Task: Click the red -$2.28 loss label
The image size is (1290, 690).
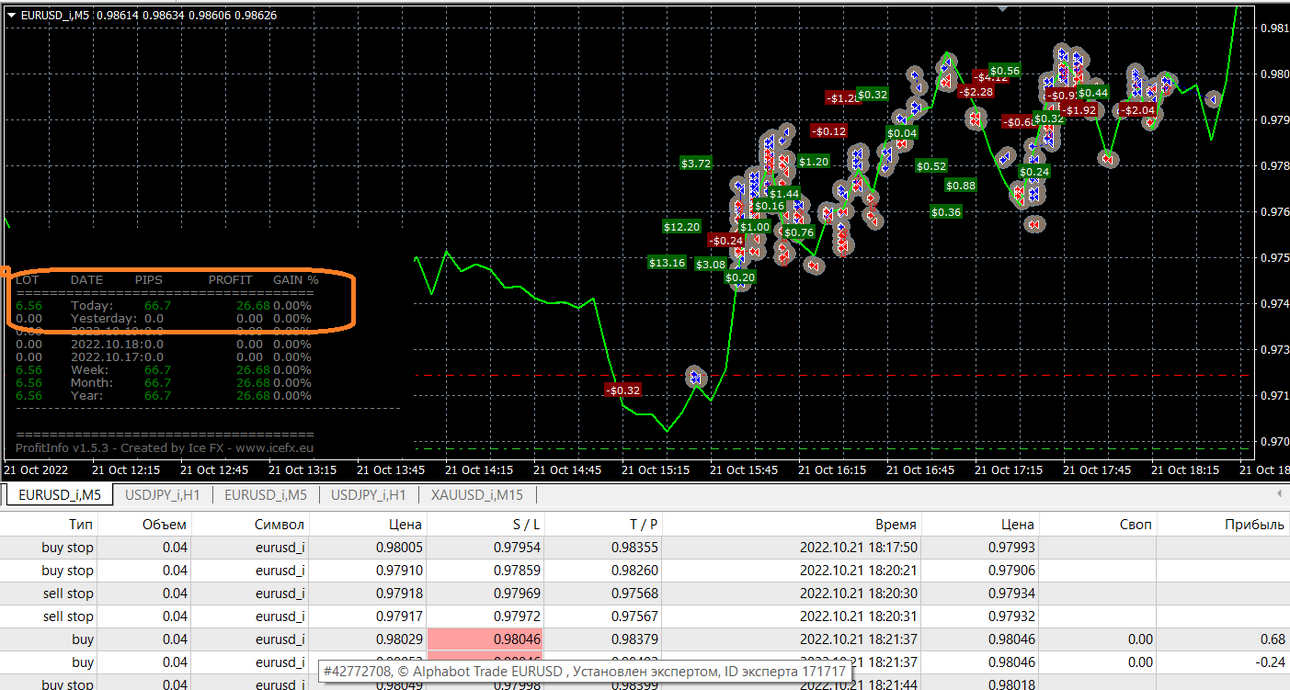Action: (976, 92)
